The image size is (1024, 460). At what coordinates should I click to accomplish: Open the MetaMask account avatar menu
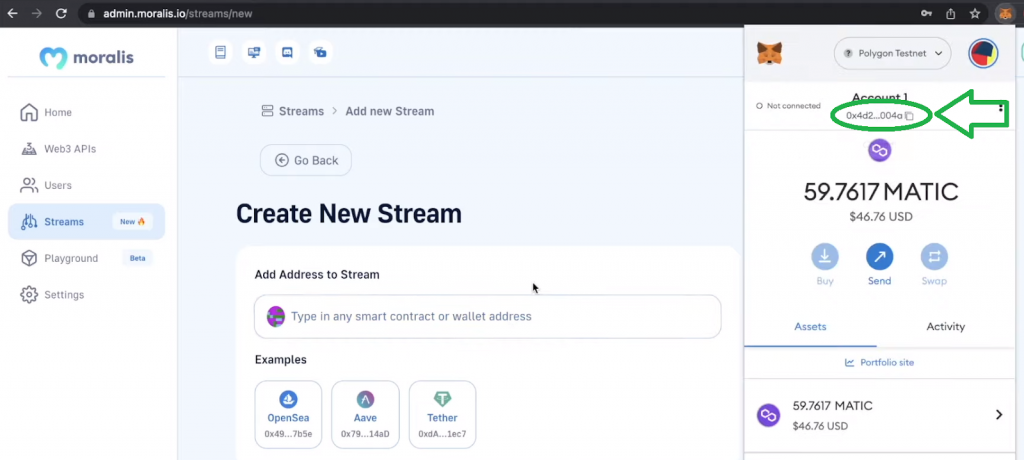(x=983, y=54)
